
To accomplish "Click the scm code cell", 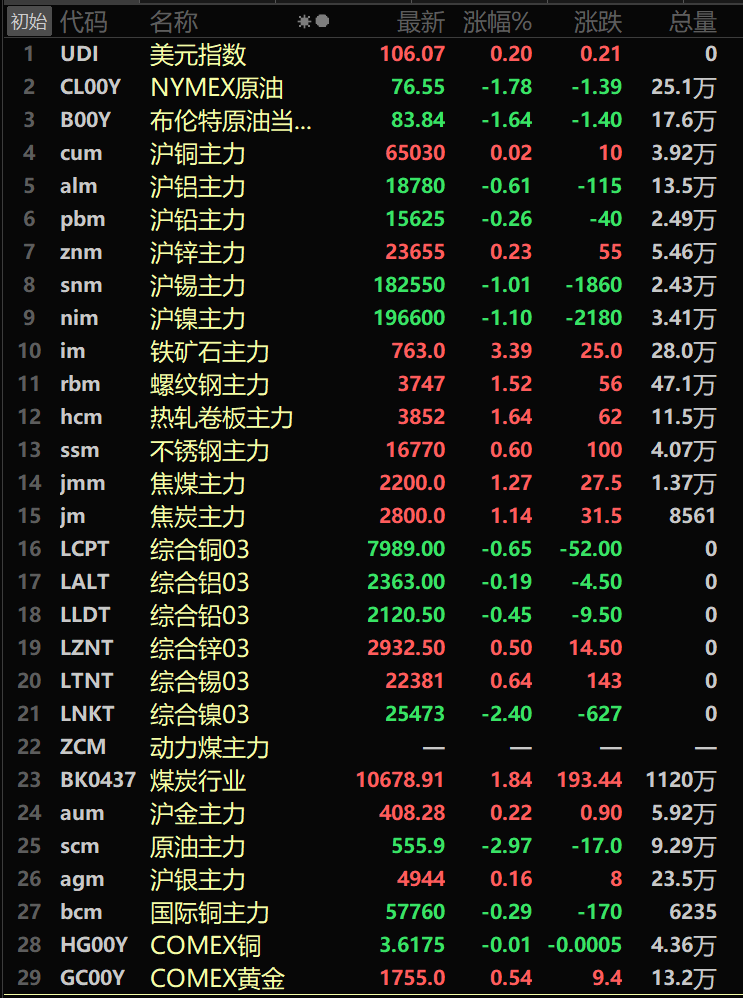I will pos(80,846).
